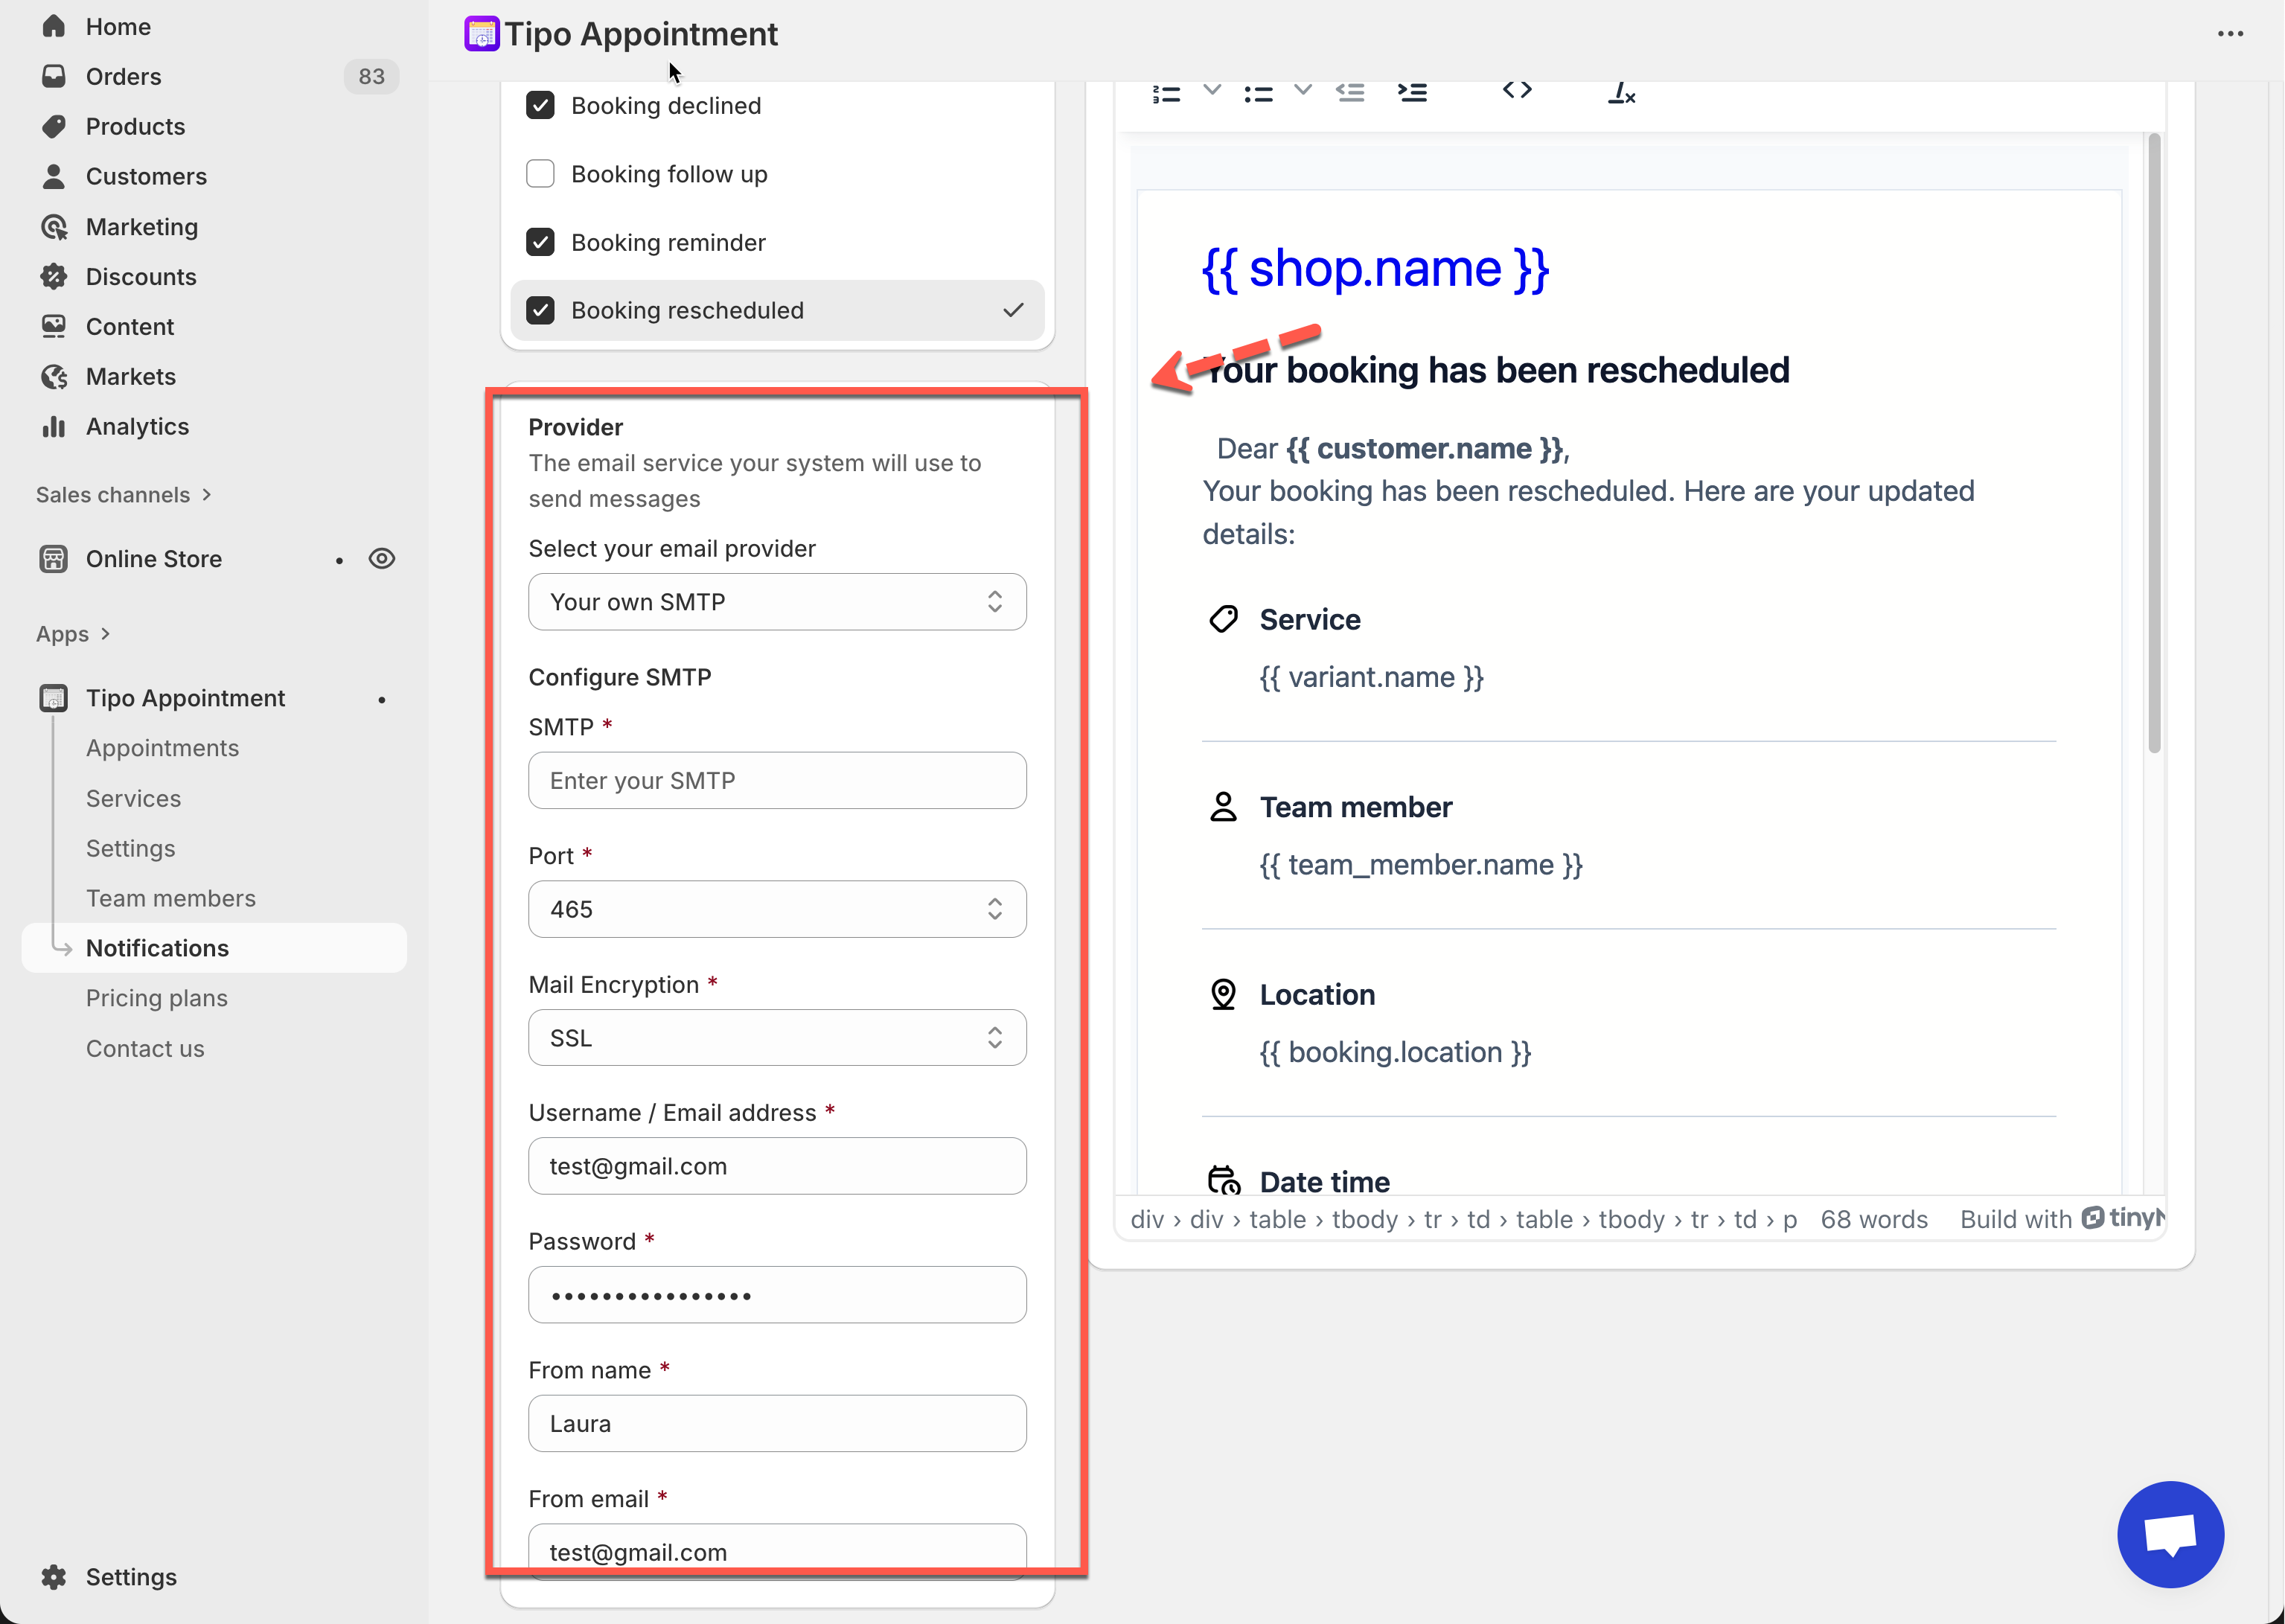
Task: Open Team members in Tipo Appointment menu
Action: tap(171, 898)
